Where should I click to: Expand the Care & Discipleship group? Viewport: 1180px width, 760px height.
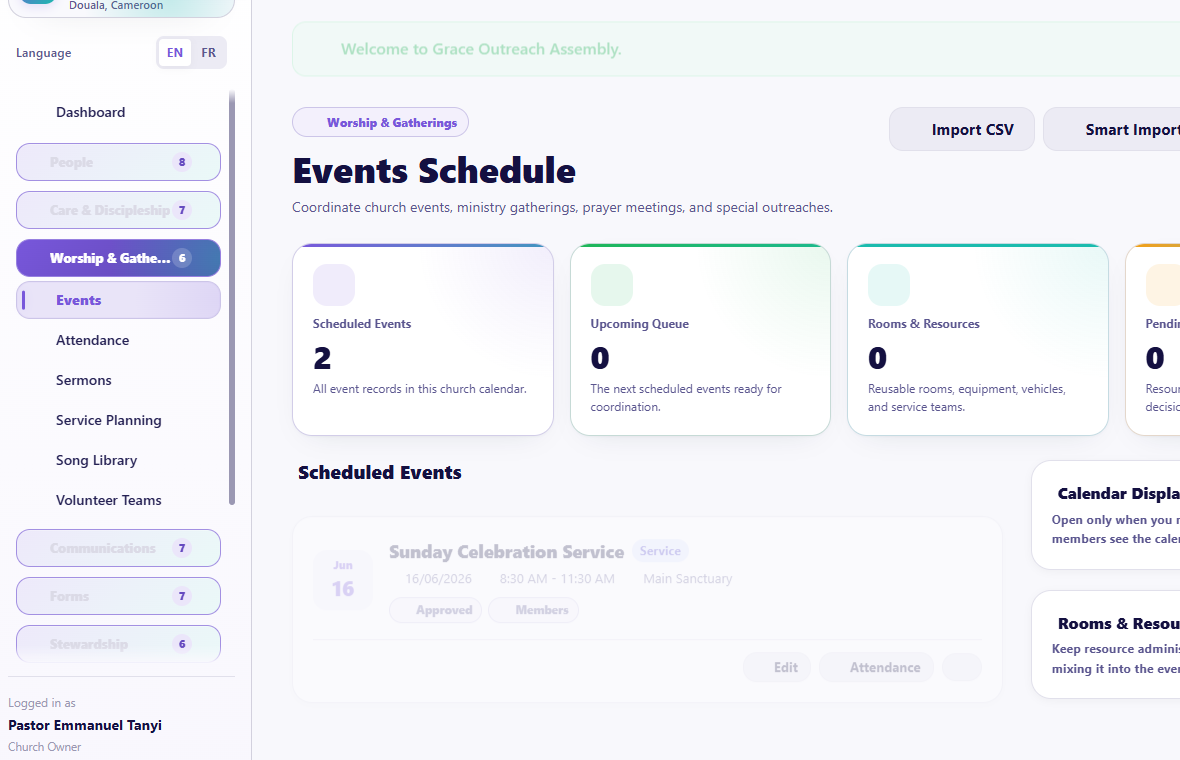point(118,210)
